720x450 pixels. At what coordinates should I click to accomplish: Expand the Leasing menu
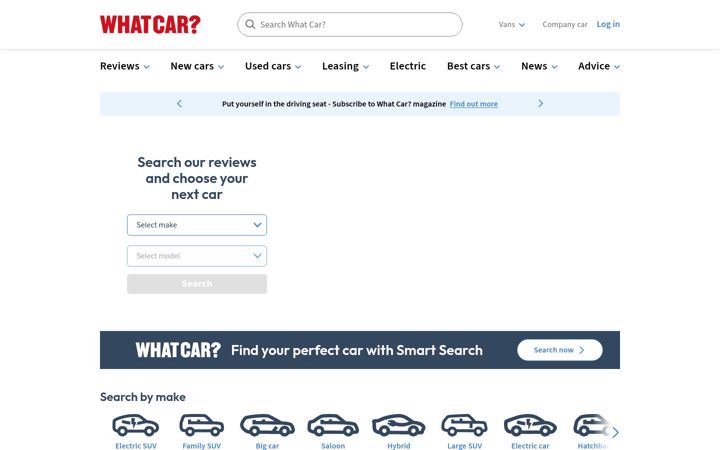345,66
